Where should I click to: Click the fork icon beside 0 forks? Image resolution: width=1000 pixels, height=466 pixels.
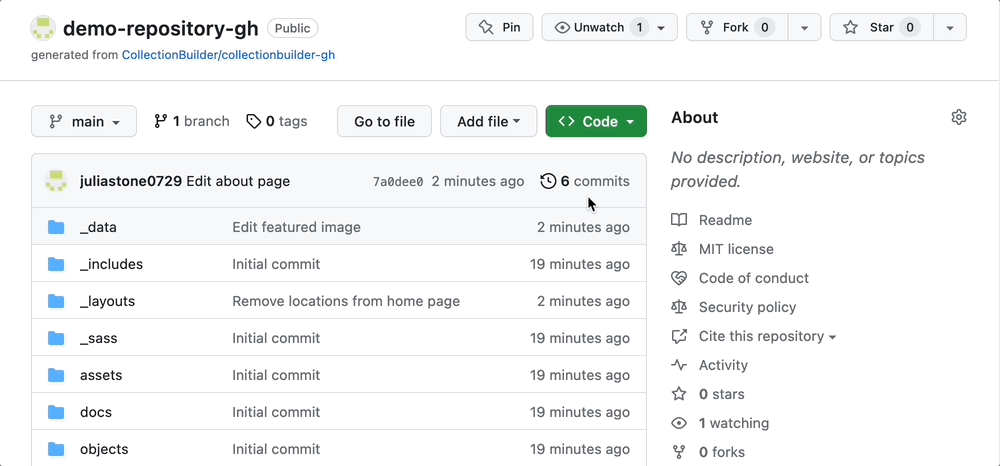pyautogui.click(x=679, y=452)
